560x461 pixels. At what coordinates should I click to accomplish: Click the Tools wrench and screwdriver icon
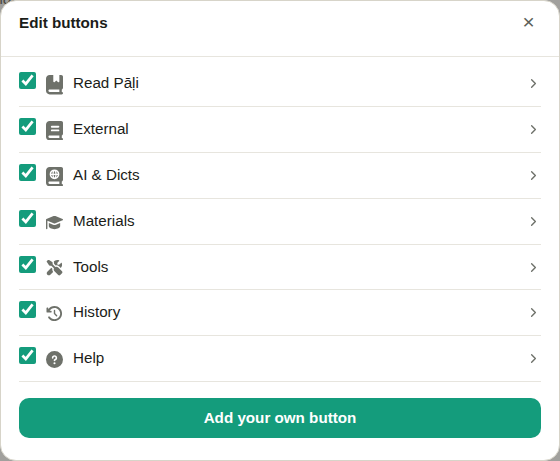[x=54, y=267]
